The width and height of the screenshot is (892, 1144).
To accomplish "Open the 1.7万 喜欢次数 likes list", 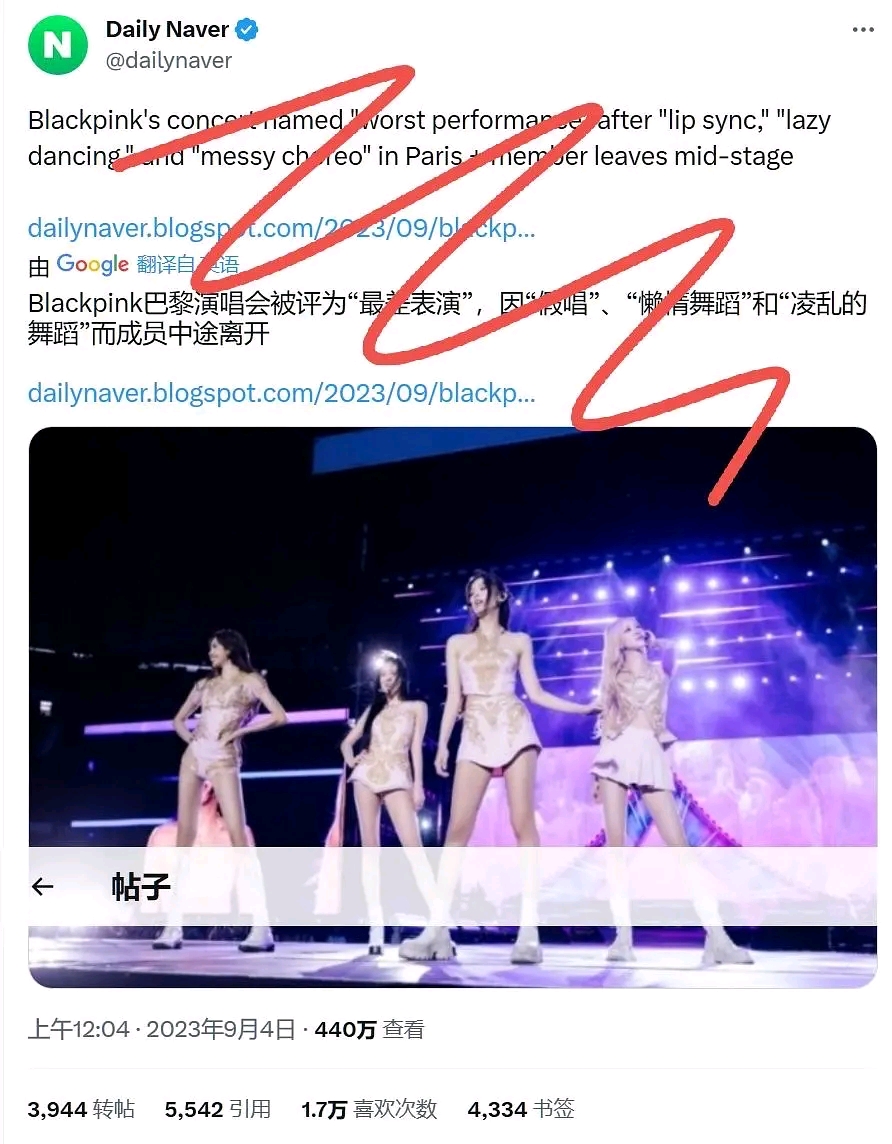I will (369, 1110).
